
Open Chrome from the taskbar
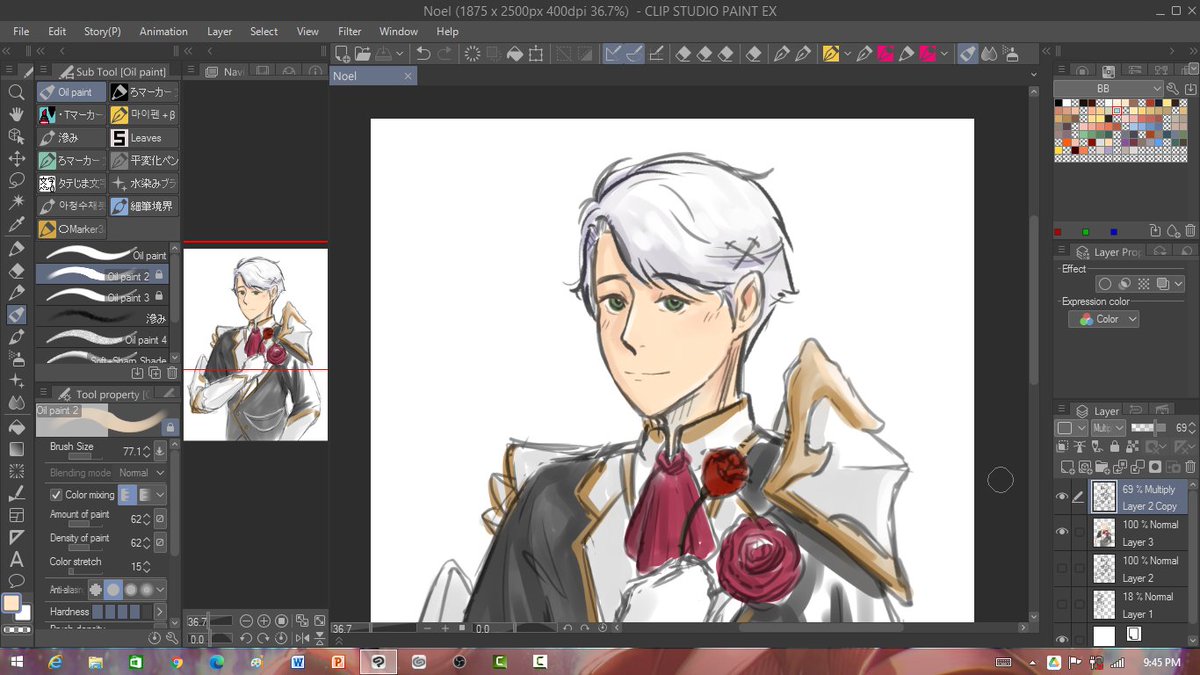pos(177,662)
